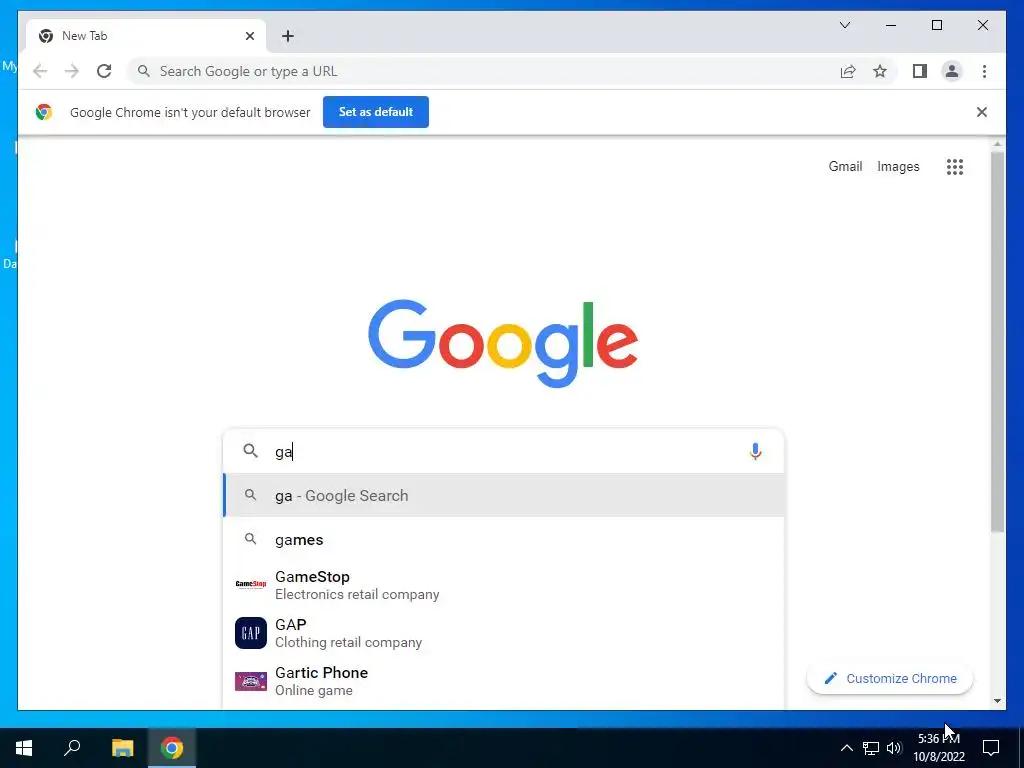Open the Gmail link
This screenshot has height=768, width=1024.
point(845,167)
